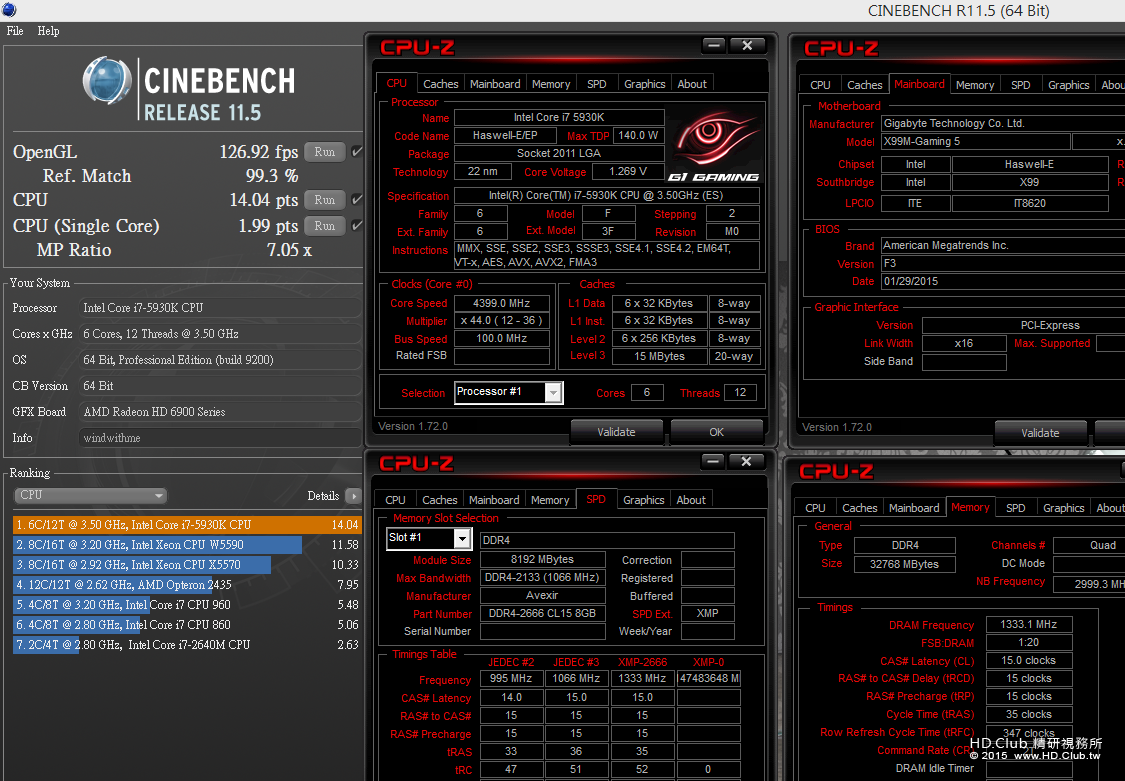
Task: Run the CPU benchmark
Action: click(x=324, y=200)
